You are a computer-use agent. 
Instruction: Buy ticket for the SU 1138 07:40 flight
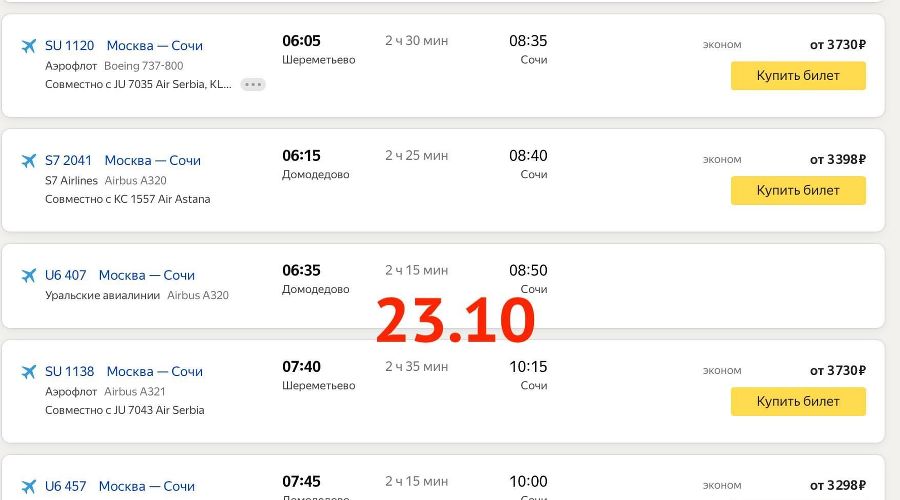[797, 402]
